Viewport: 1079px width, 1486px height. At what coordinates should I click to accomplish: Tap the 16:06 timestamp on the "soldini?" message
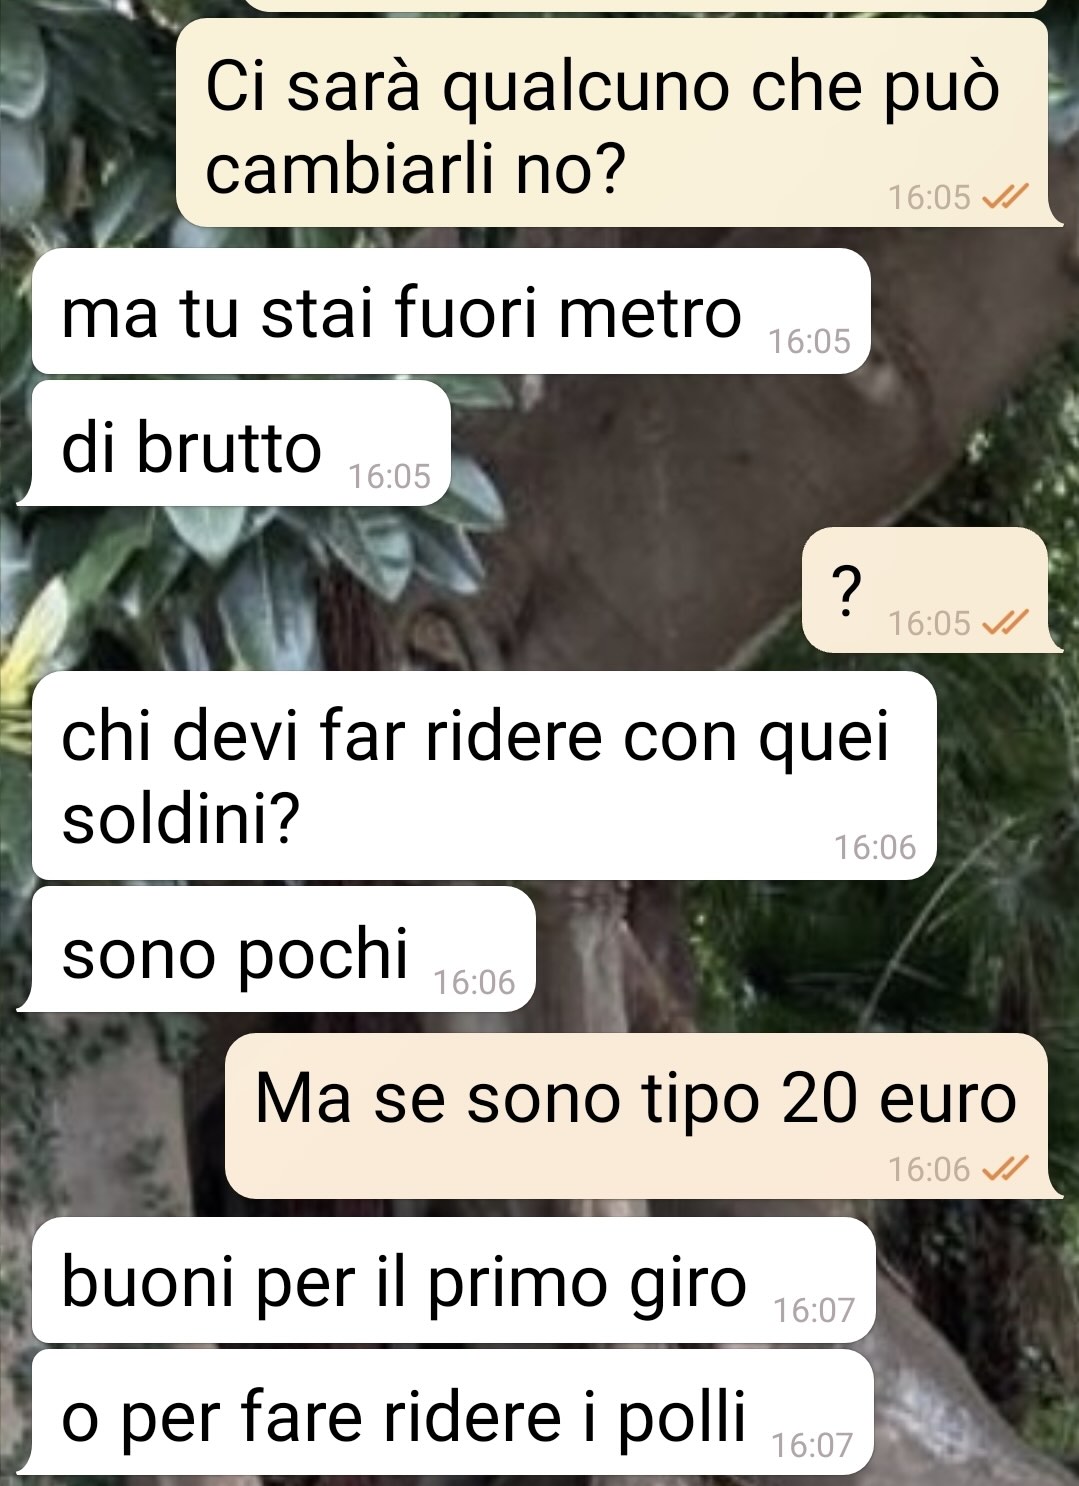coord(875,848)
